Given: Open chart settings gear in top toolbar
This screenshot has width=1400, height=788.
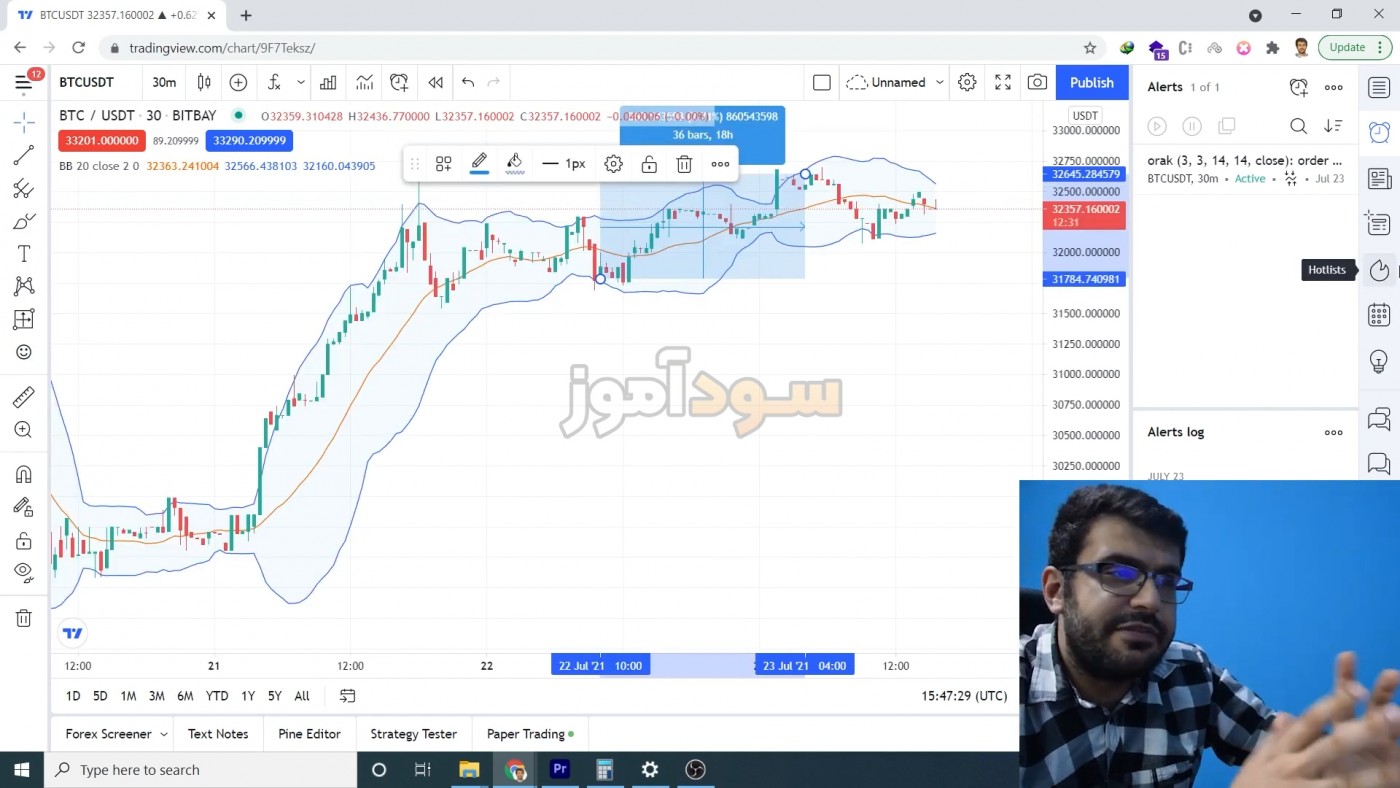Looking at the screenshot, I should [967, 82].
